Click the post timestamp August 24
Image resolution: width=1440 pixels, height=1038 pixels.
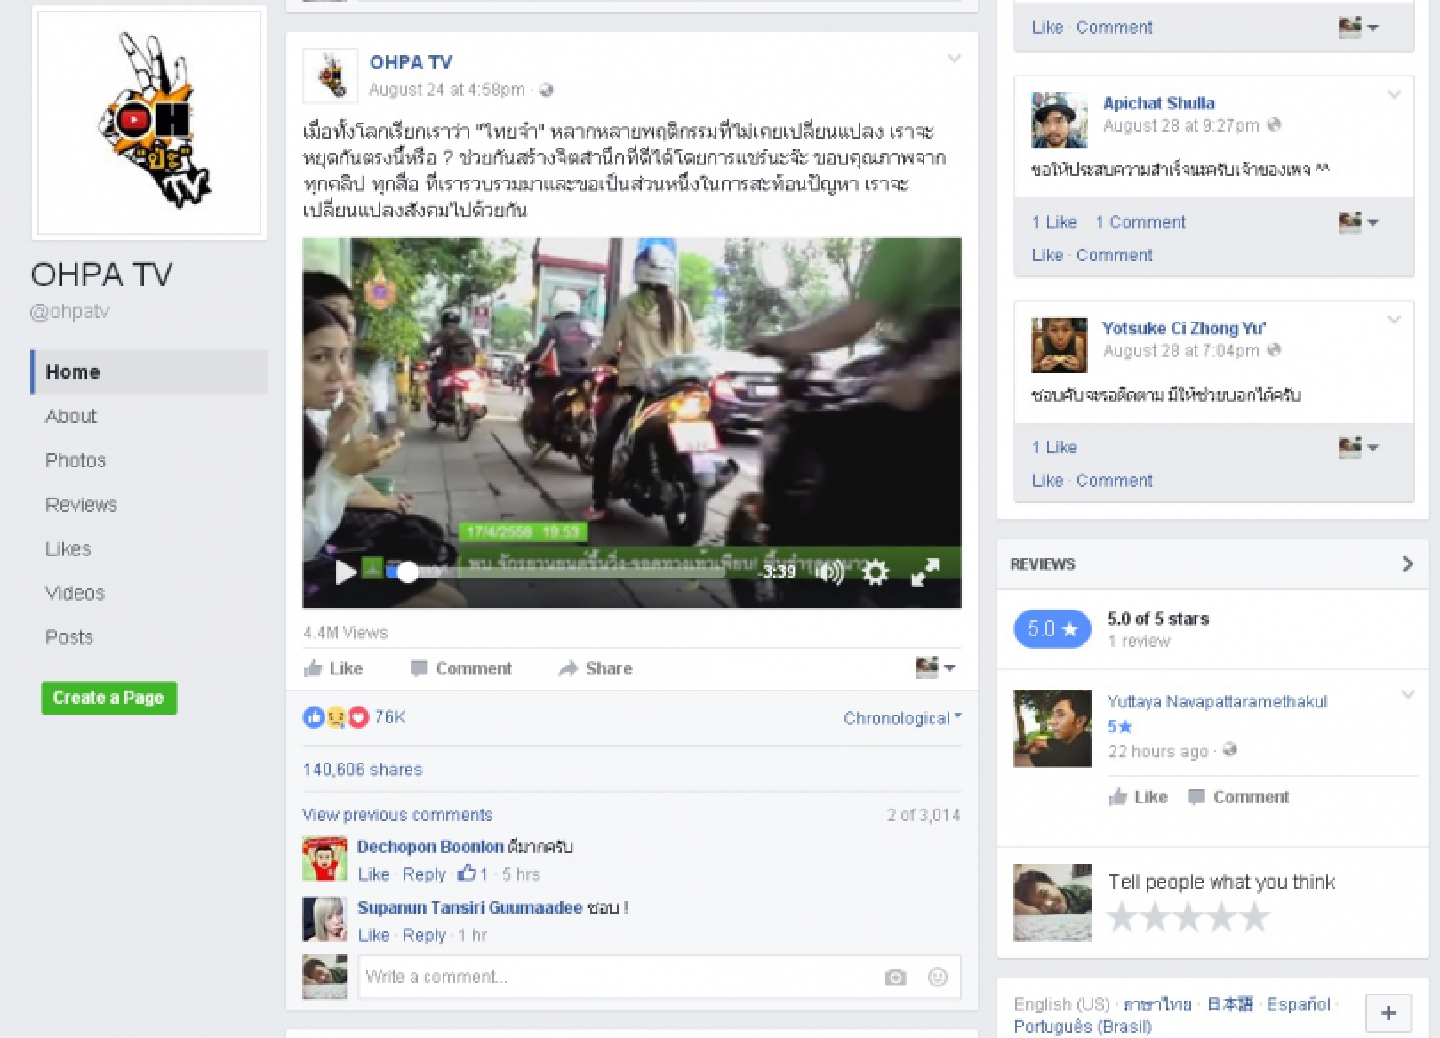(447, 90)
